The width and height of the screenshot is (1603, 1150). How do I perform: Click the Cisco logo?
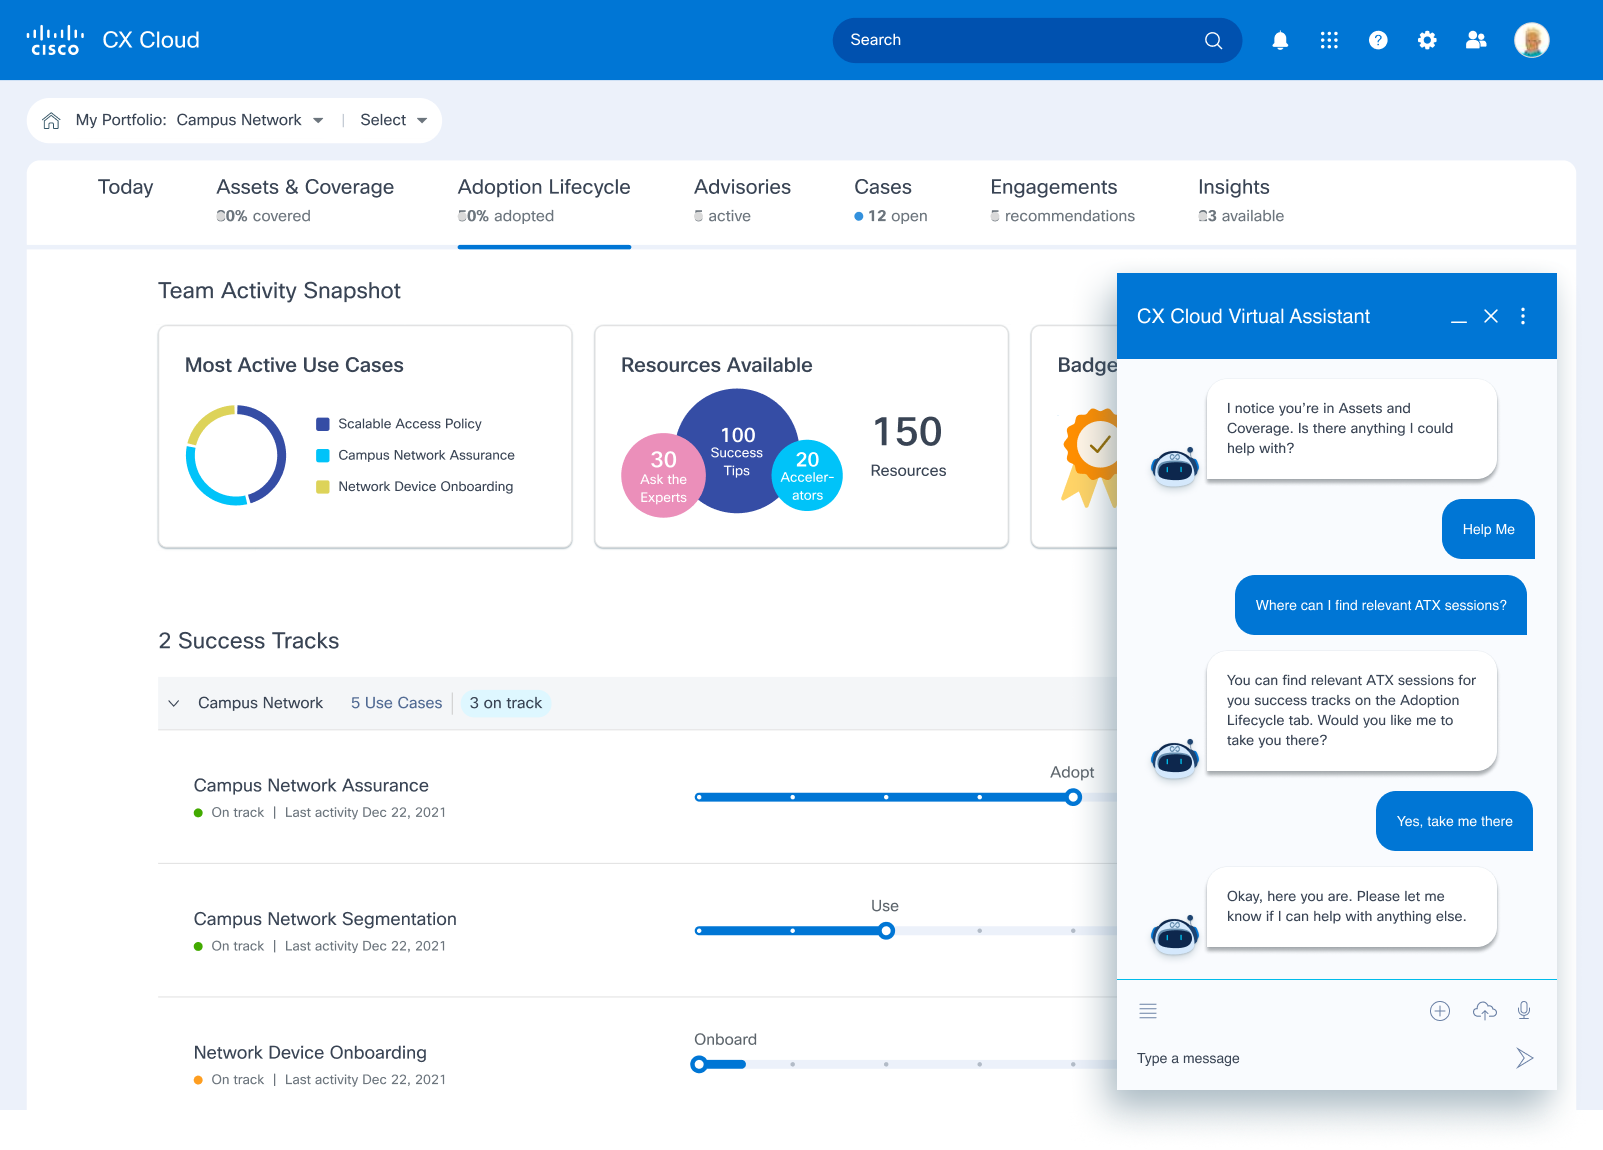pyautogui.click(x=55, y=40)
